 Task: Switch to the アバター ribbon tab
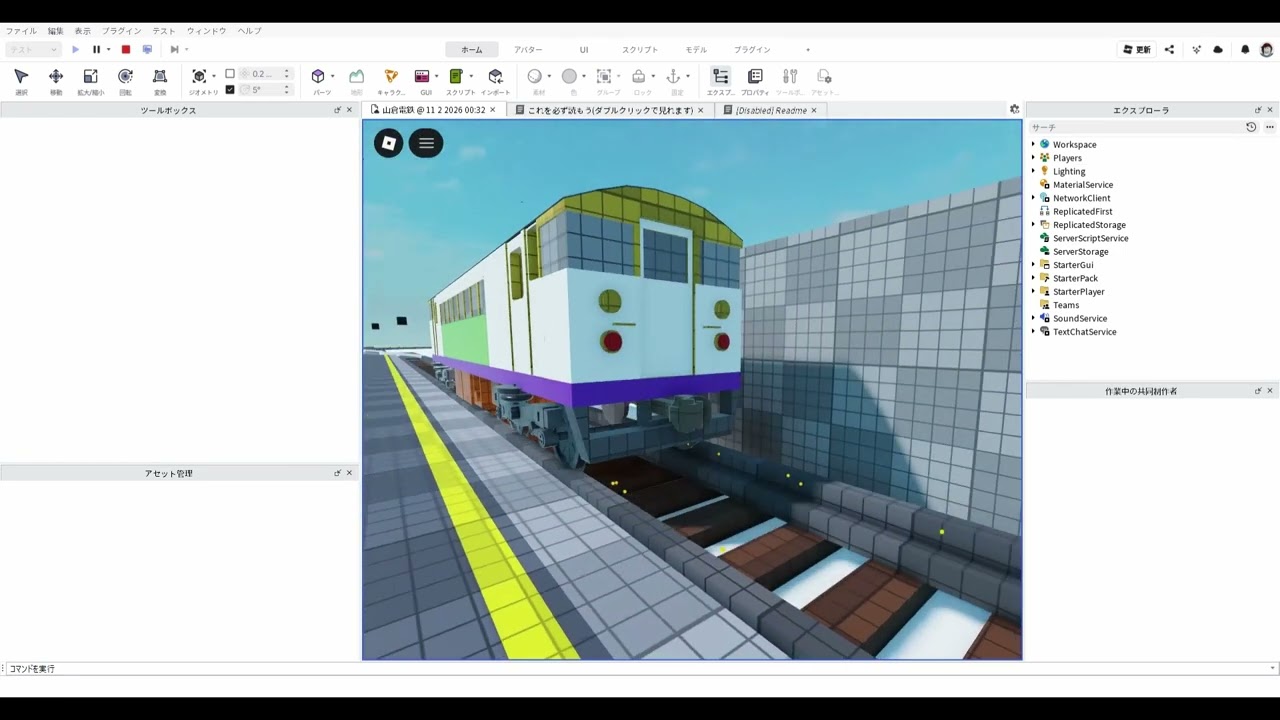pyautogui.click(x=528, y=49)
